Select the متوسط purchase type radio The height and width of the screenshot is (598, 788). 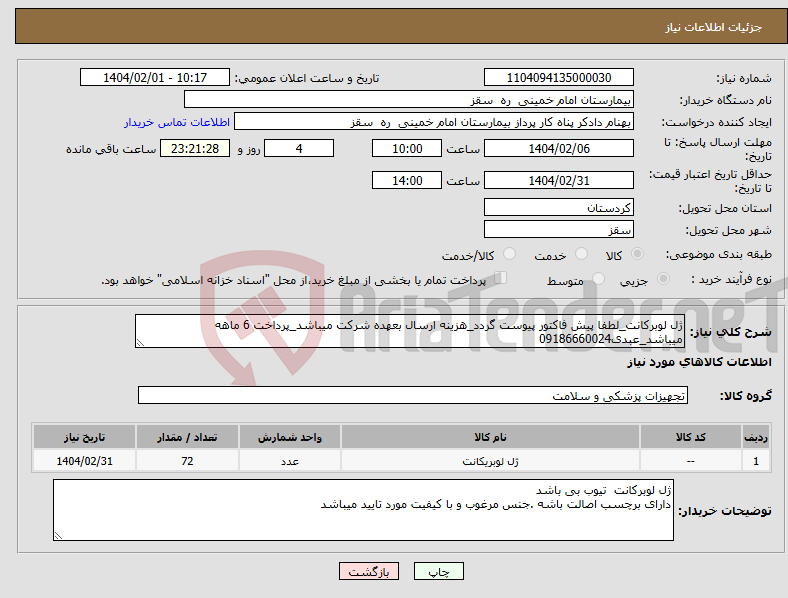pos(599,278)
